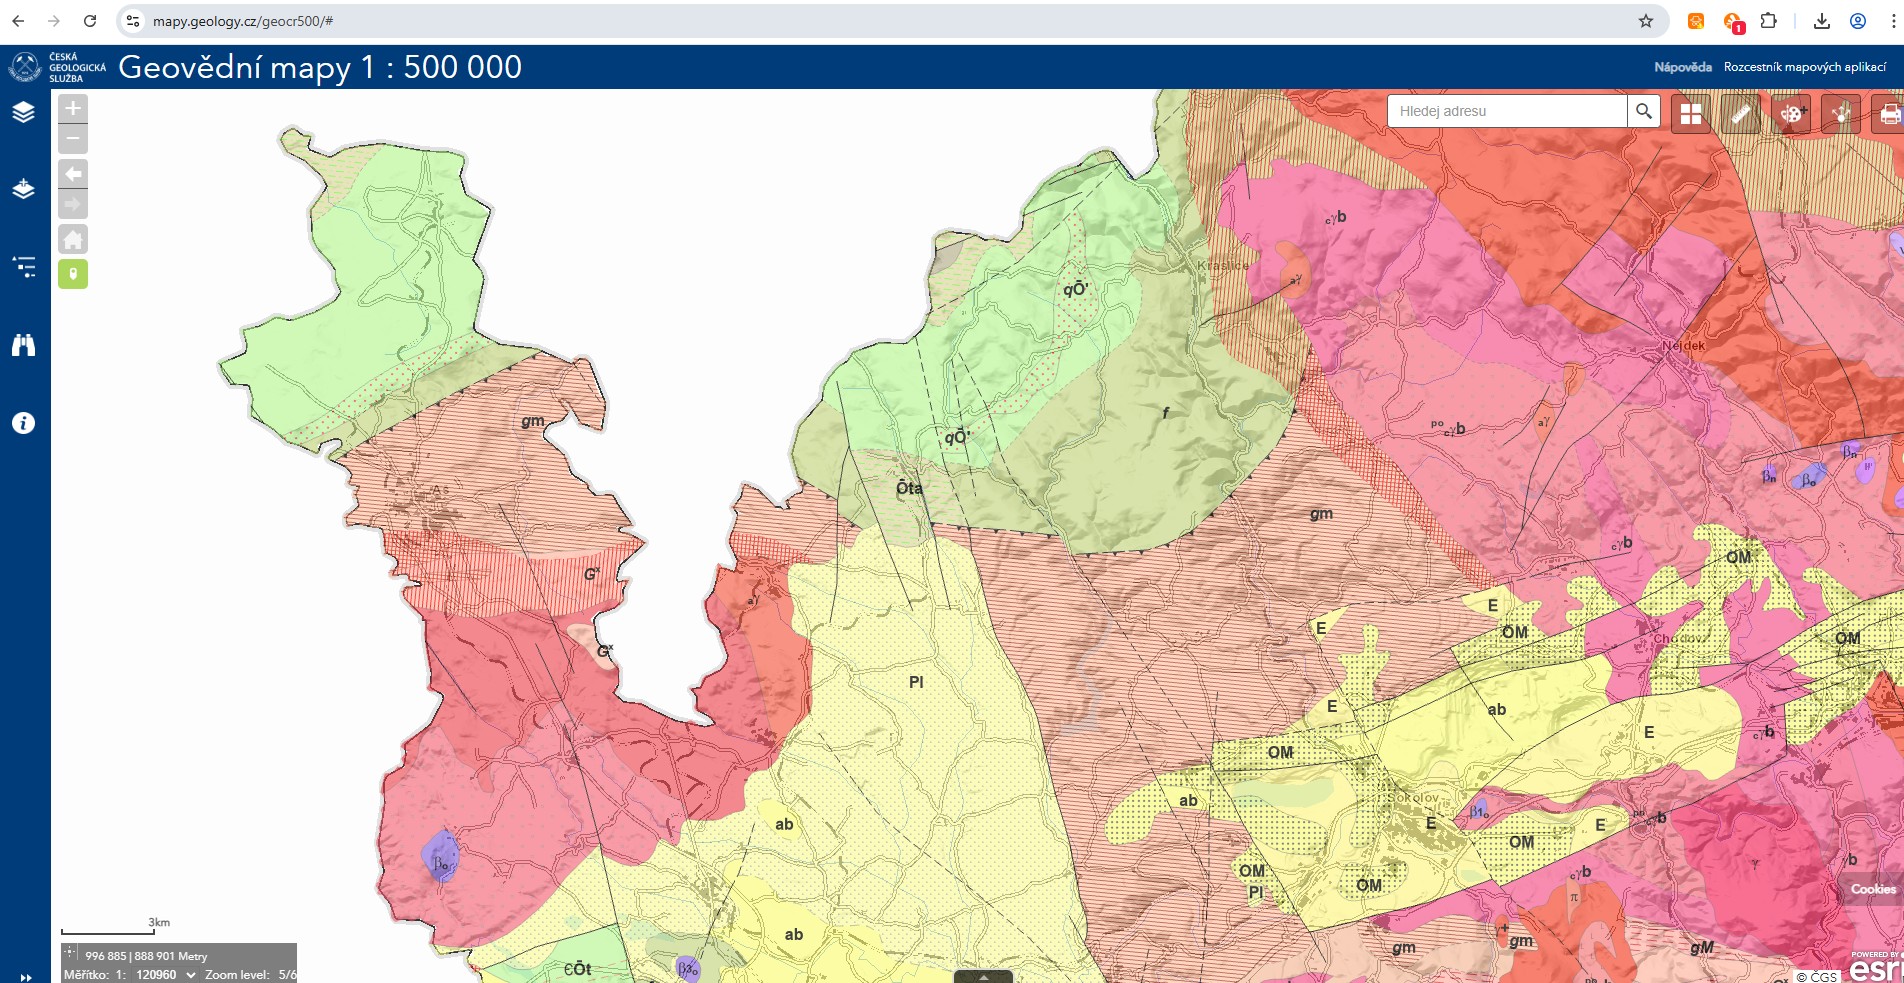Reset map to home extent
The image size is (1904, 983).
click(73, 239)
